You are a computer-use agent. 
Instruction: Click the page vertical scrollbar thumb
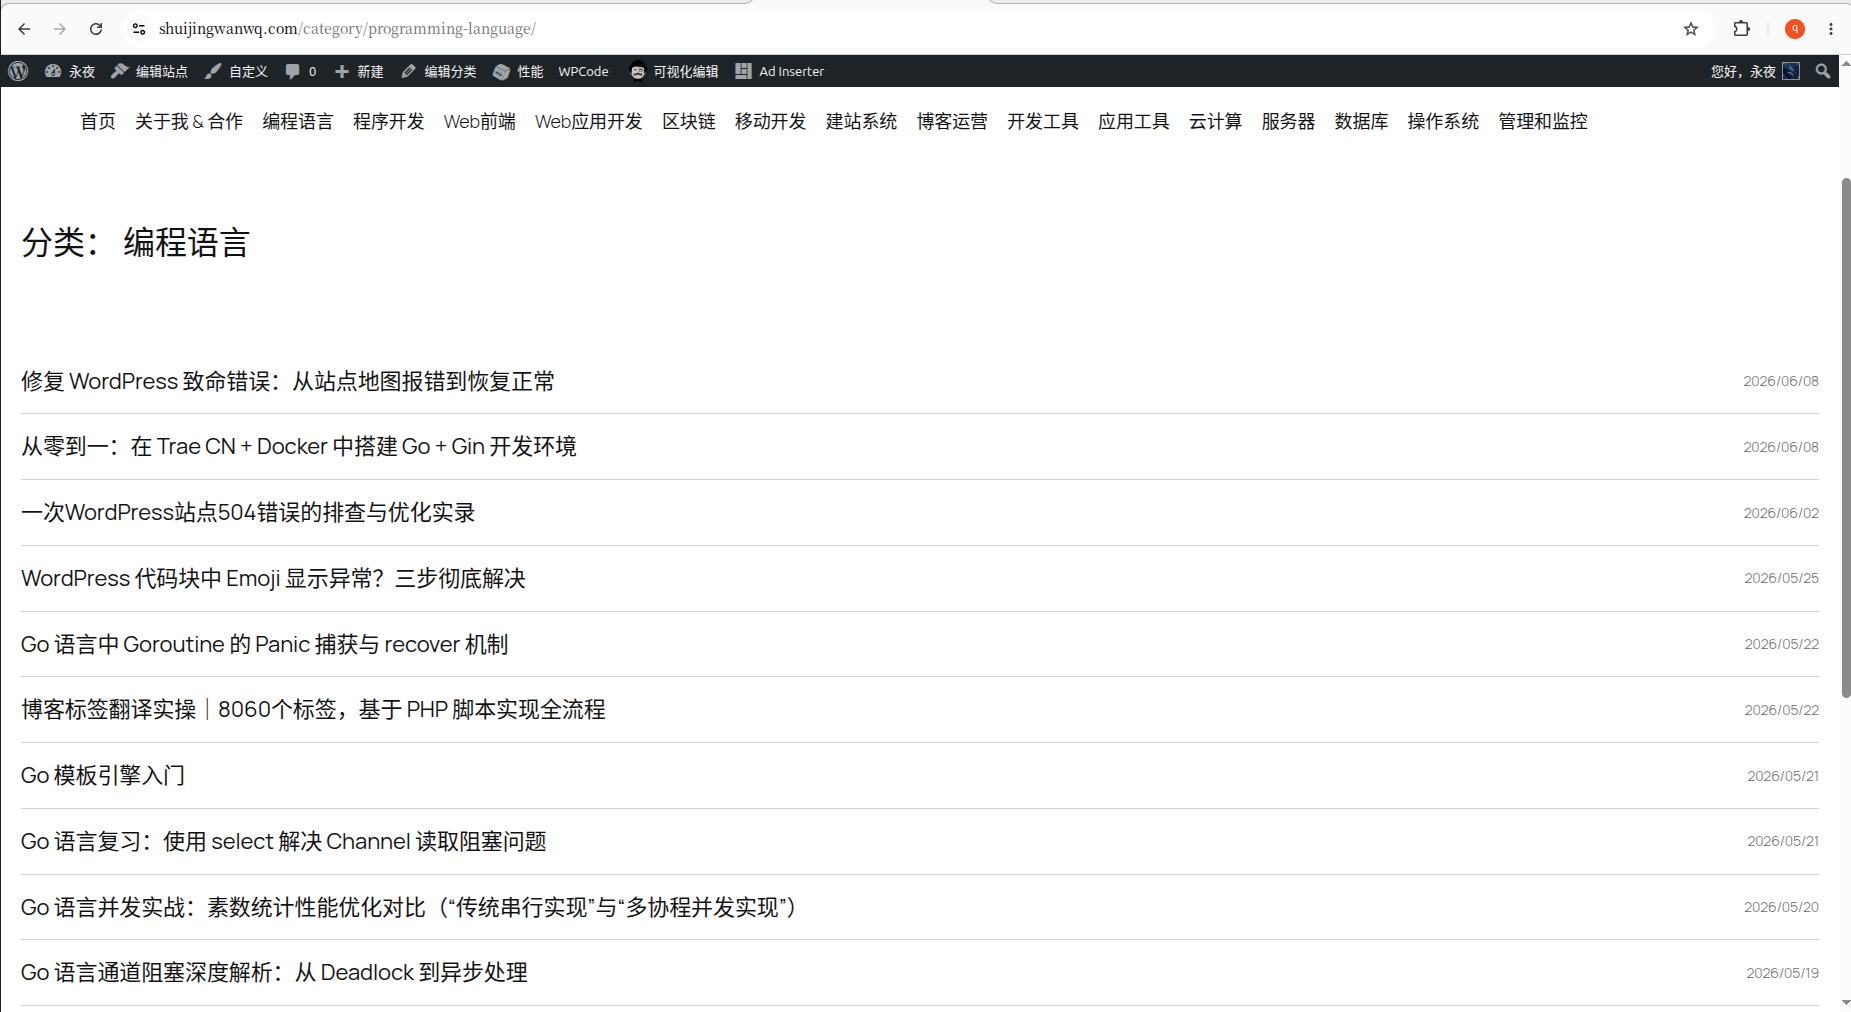(1845, 437)
